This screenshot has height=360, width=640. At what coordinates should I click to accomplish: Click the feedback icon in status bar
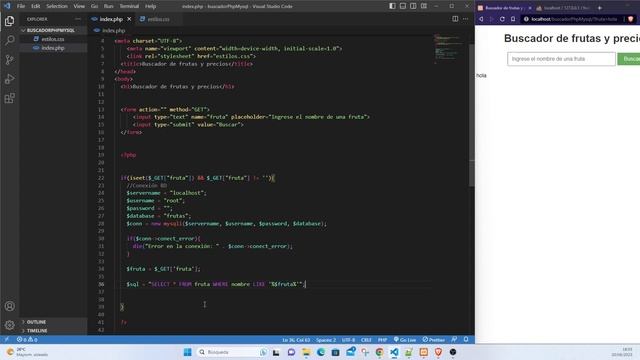coord(454,340)
